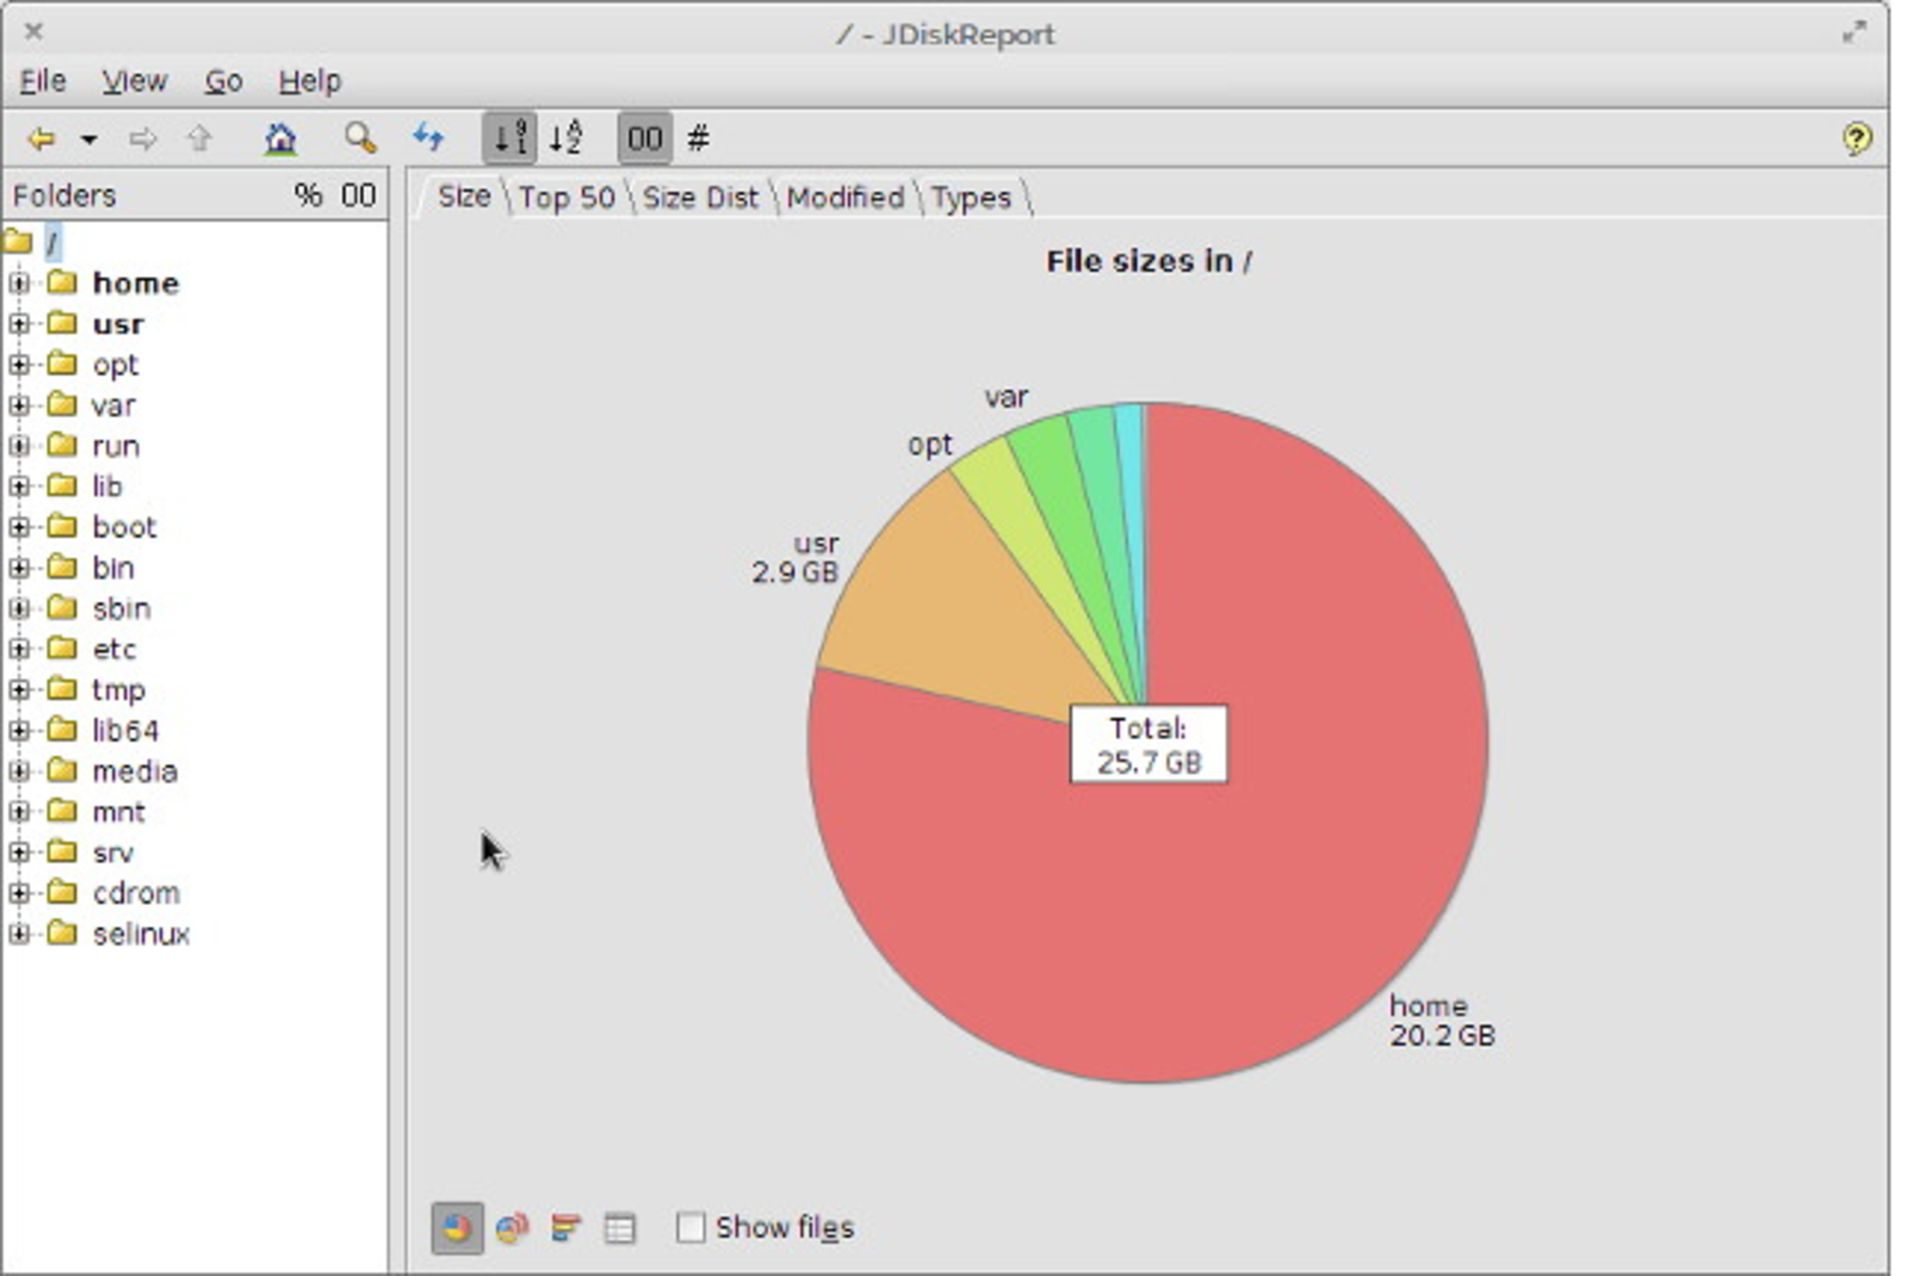The width and height of the screenshot is (1920, 1276).
Task: Click the folder icon next to etc
Action: tap(62, 648)
